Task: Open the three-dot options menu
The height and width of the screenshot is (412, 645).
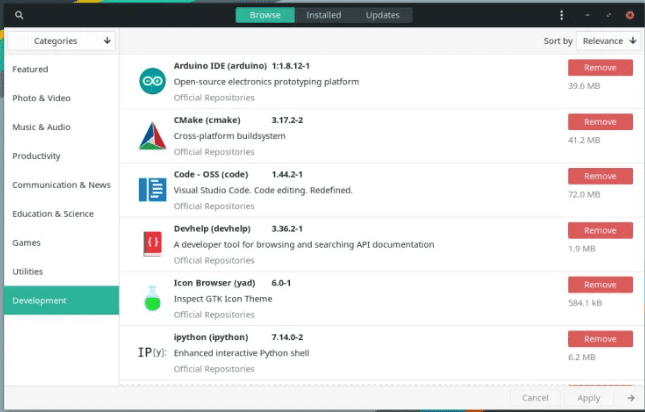Action: pyautogui.click(x=561, y=15)
